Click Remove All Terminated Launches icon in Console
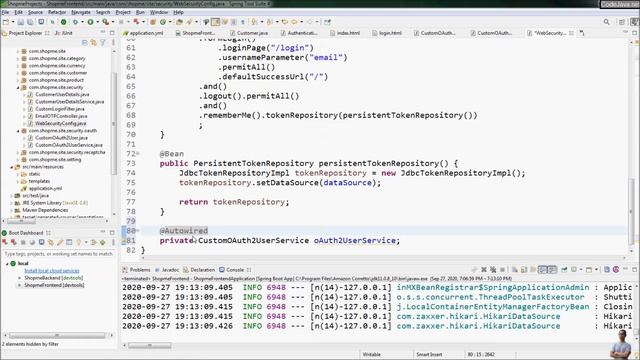This screenshot has width=640, height=360. click(493, 270)
